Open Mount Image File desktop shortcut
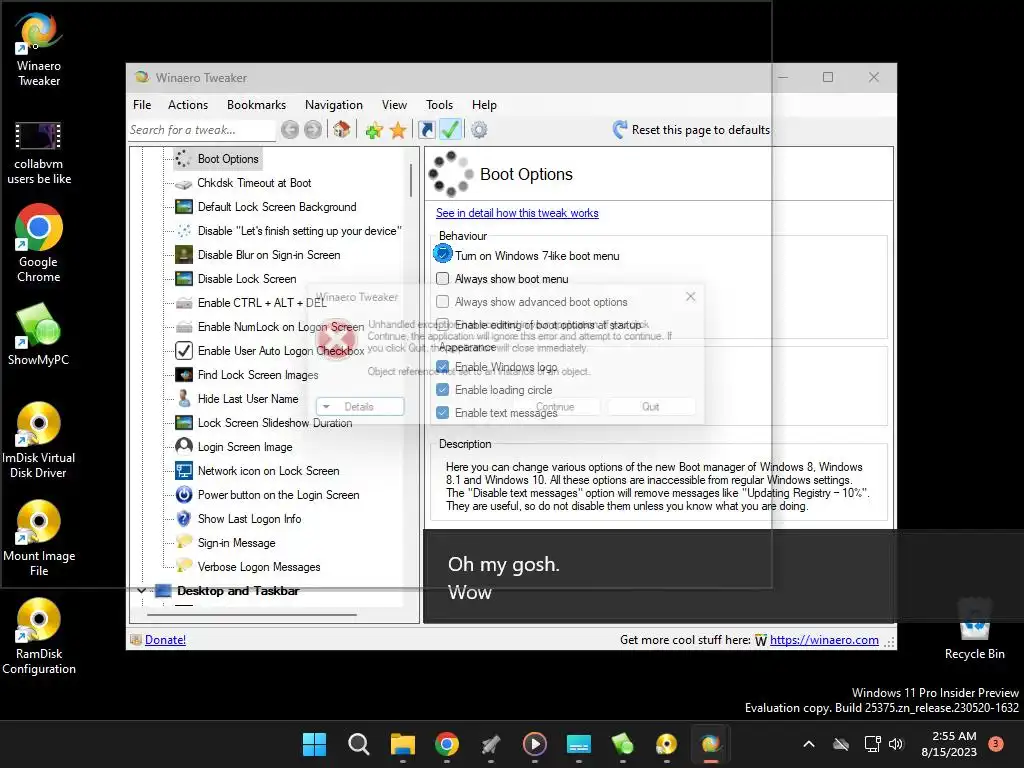Image resolution: width=1024 pixels, height=768 pixels. (x=39, y=538)
